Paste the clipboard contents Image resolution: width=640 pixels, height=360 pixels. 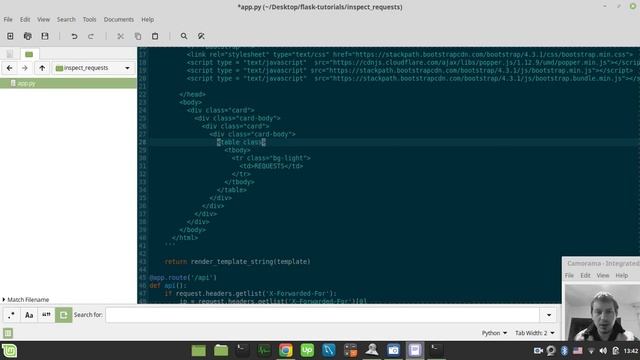tap(155, 36)
